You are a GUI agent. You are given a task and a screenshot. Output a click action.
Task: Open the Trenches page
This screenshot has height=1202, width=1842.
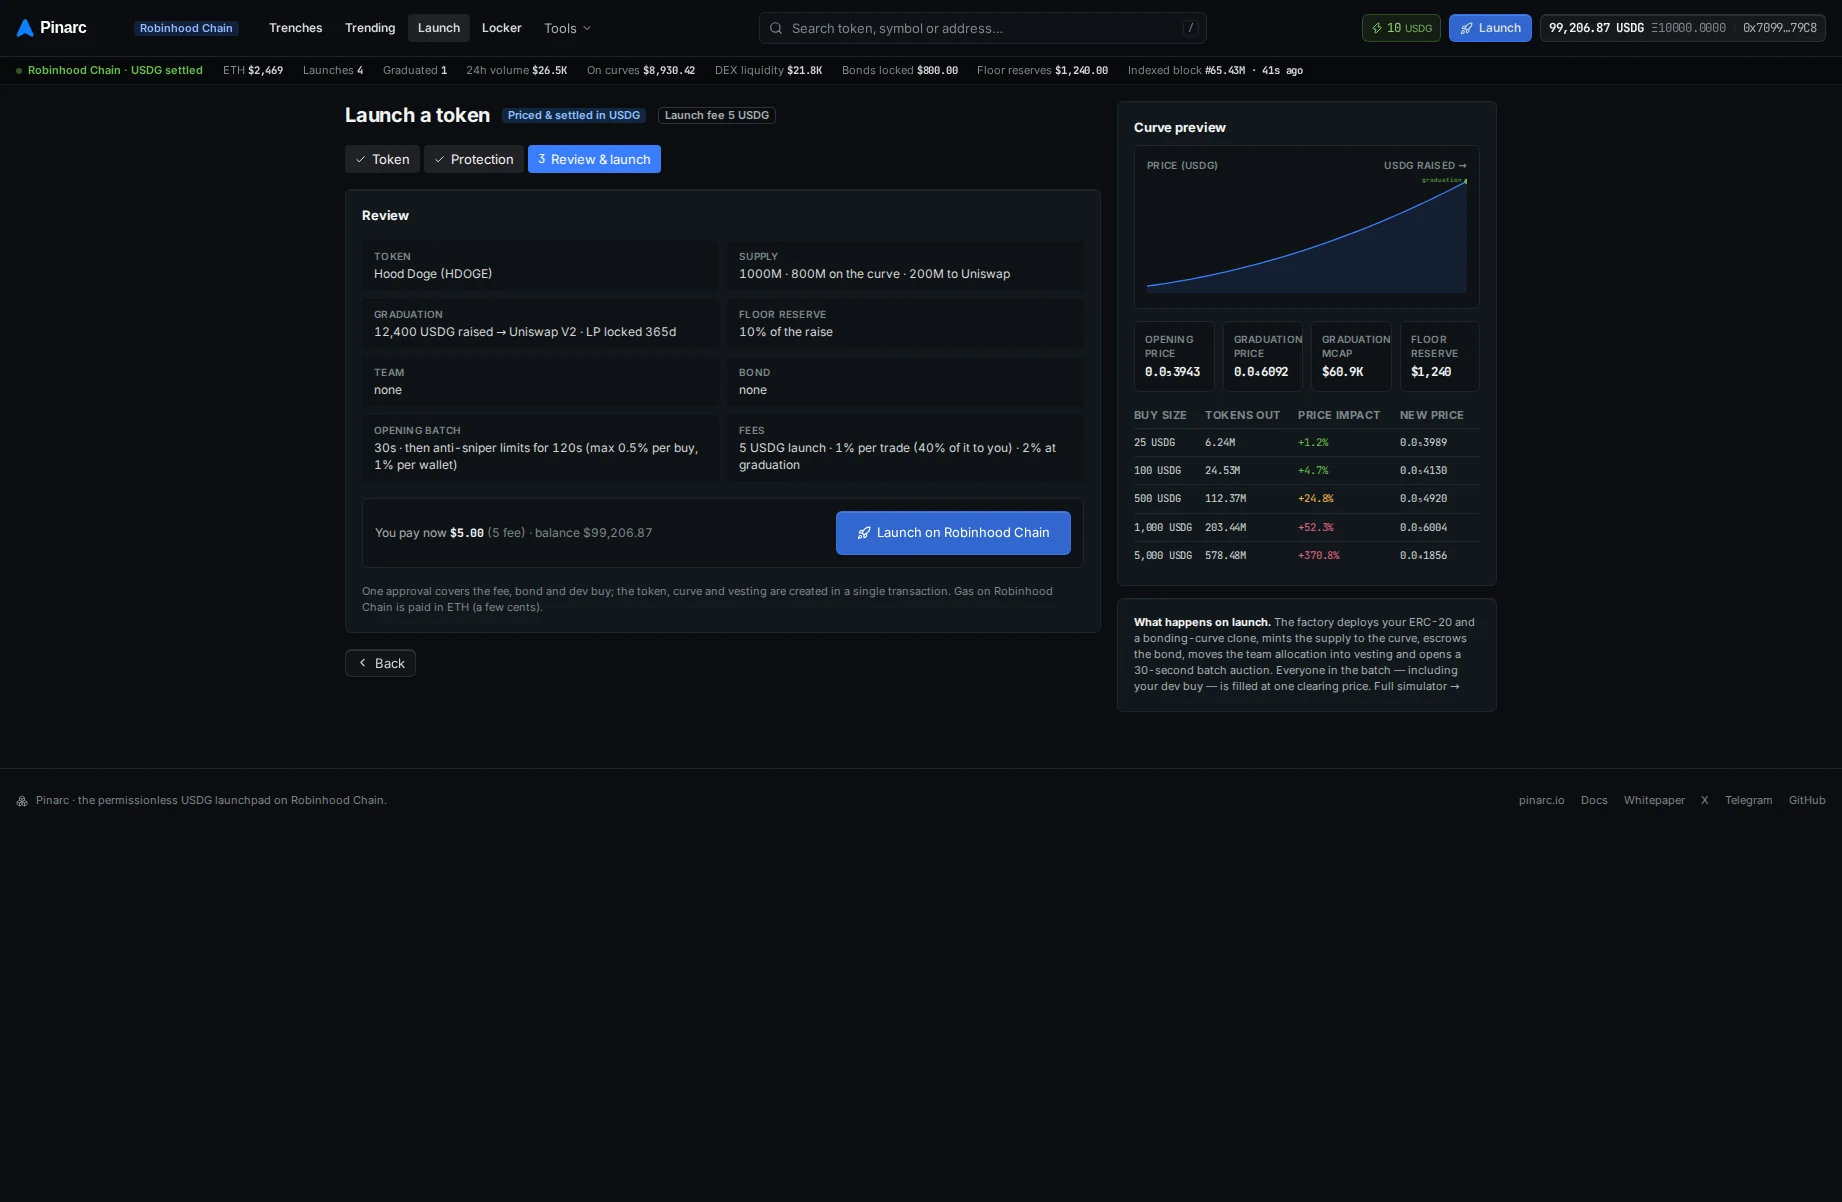[296, 28]
